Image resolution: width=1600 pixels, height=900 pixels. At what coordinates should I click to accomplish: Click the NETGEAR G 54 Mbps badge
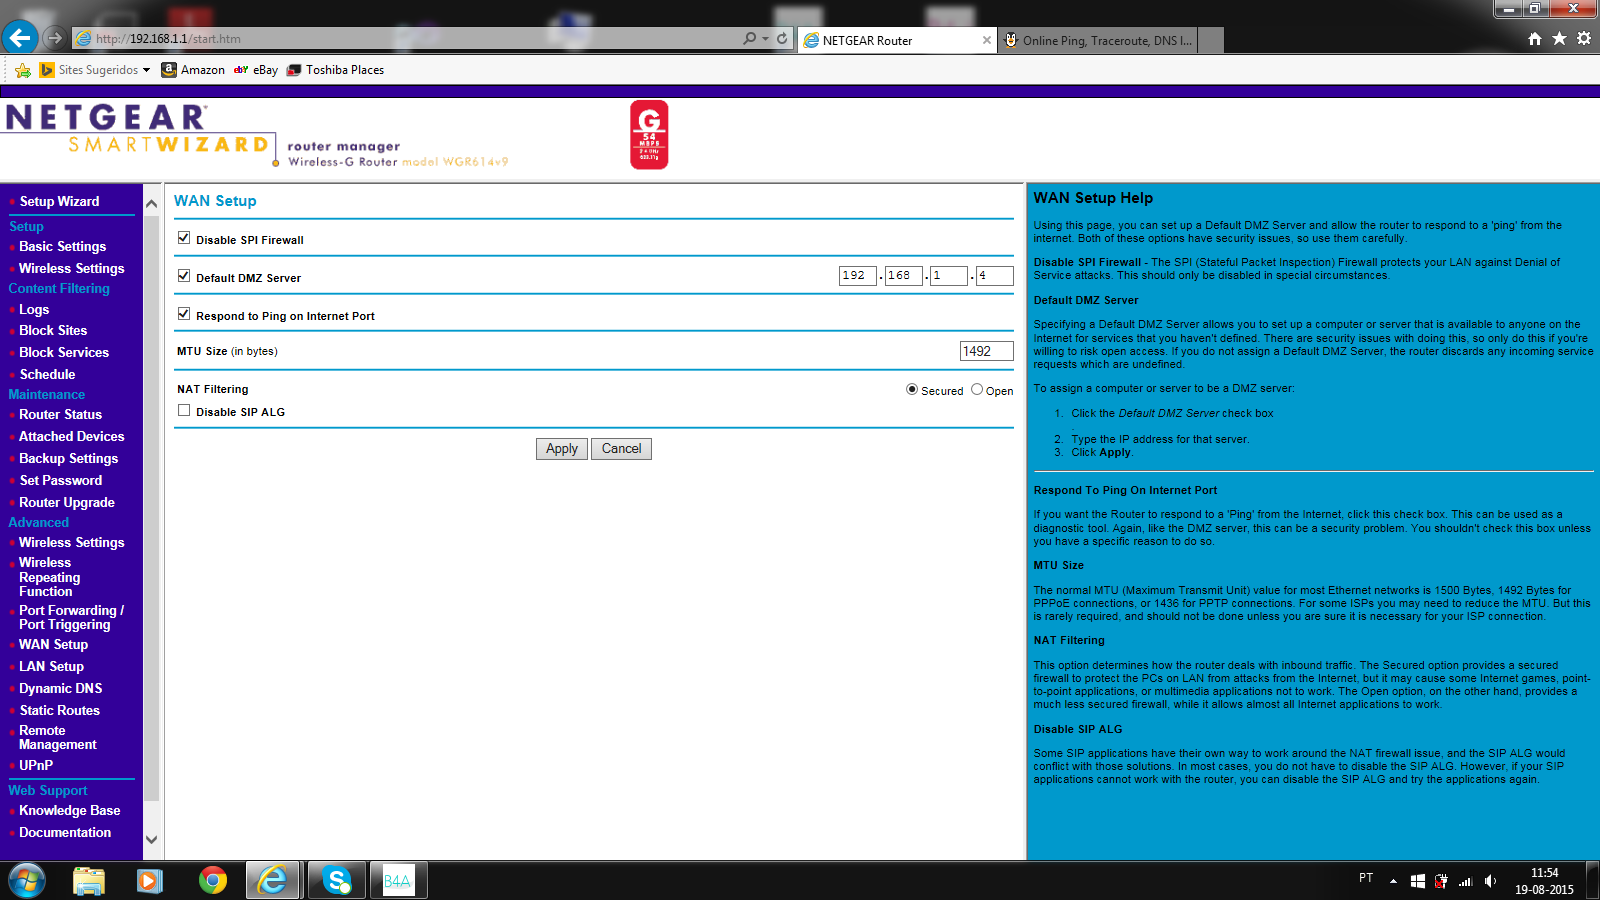point(649,135)
